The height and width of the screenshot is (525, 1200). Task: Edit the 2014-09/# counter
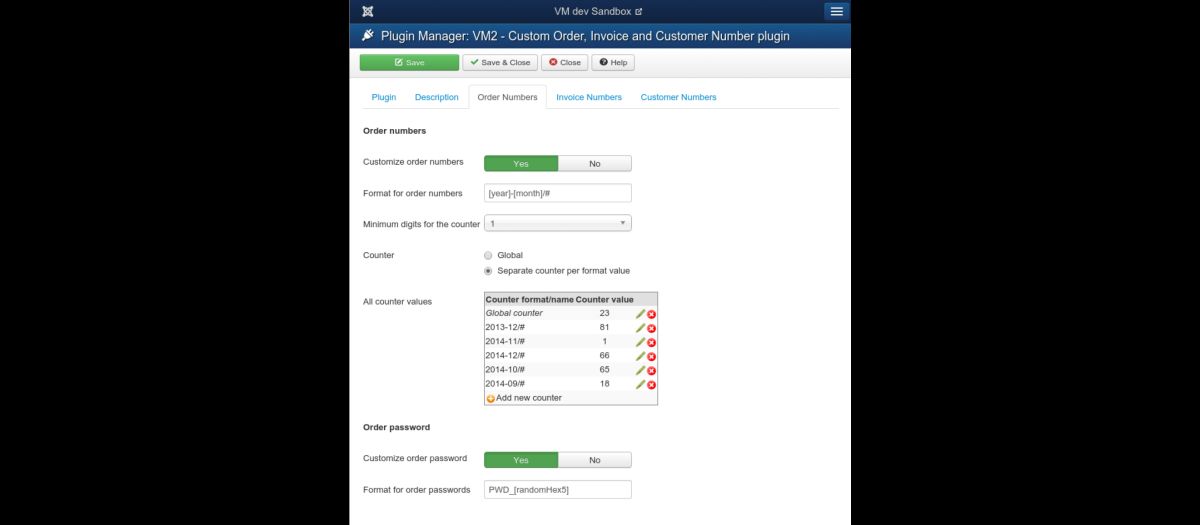click(640, 384)
